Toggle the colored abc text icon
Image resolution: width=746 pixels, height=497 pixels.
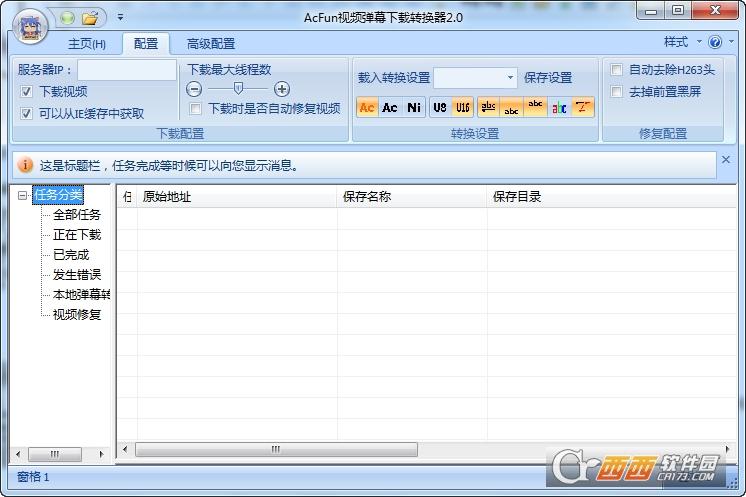point(559,107)
